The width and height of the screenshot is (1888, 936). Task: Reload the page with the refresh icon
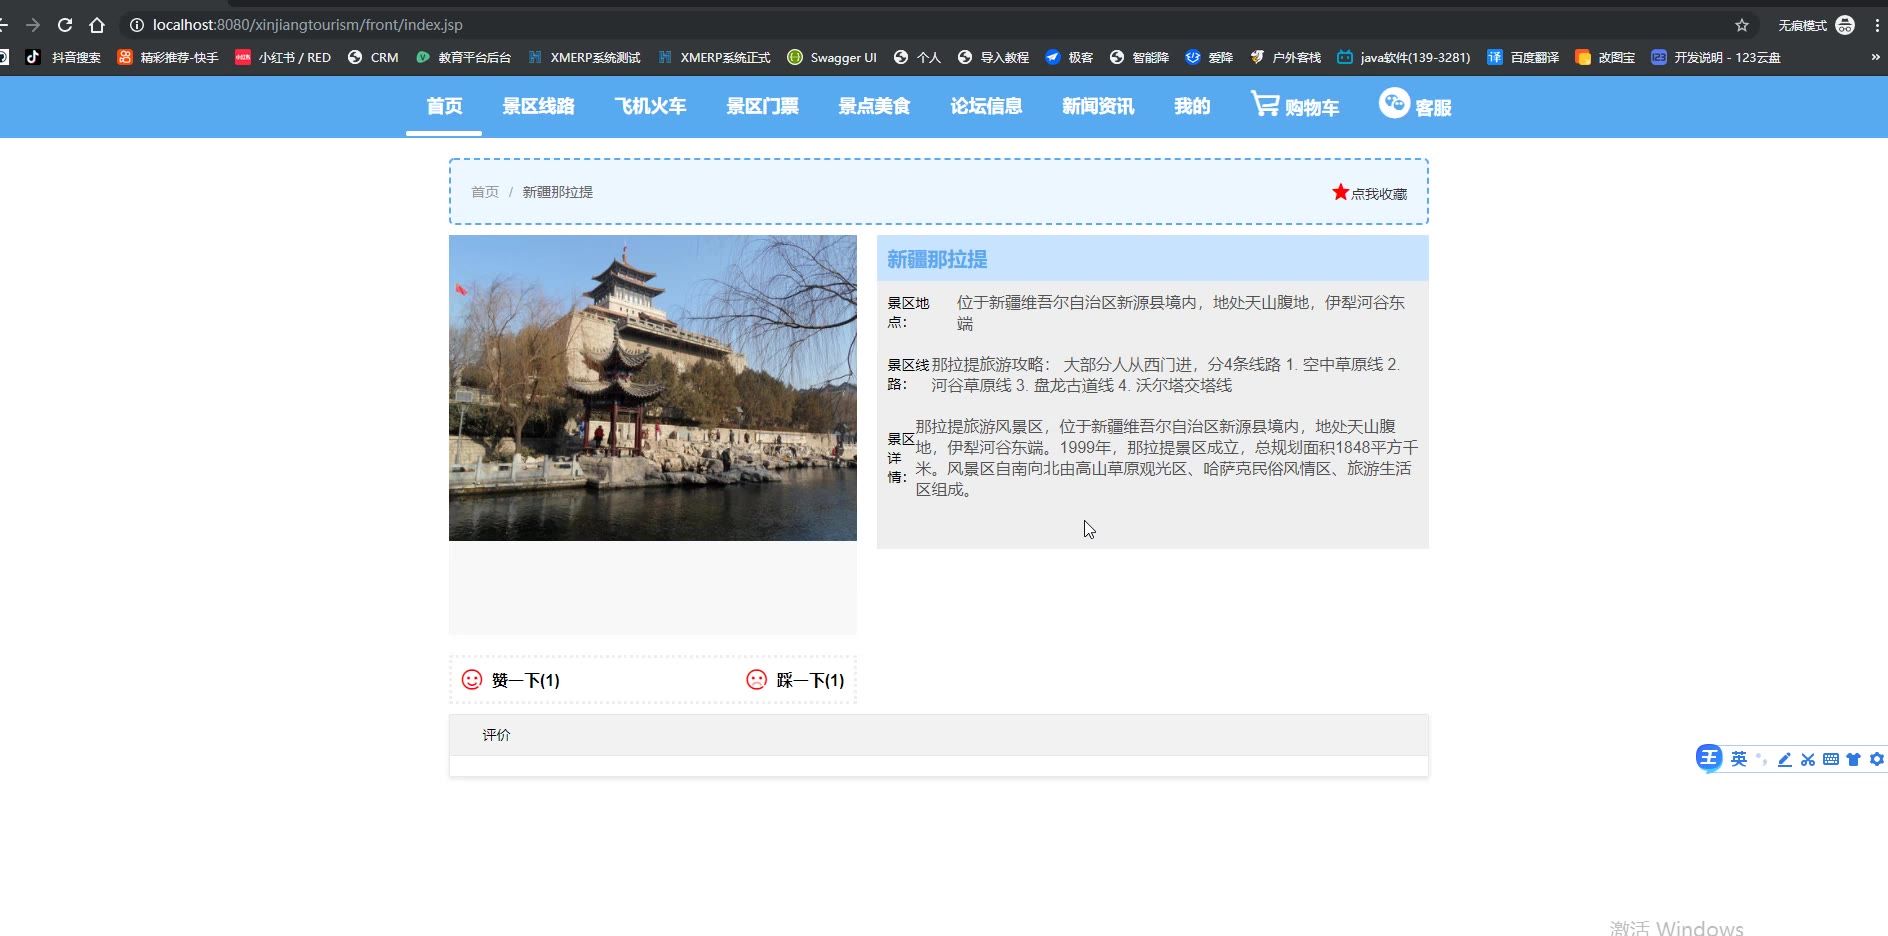[65, 25]
